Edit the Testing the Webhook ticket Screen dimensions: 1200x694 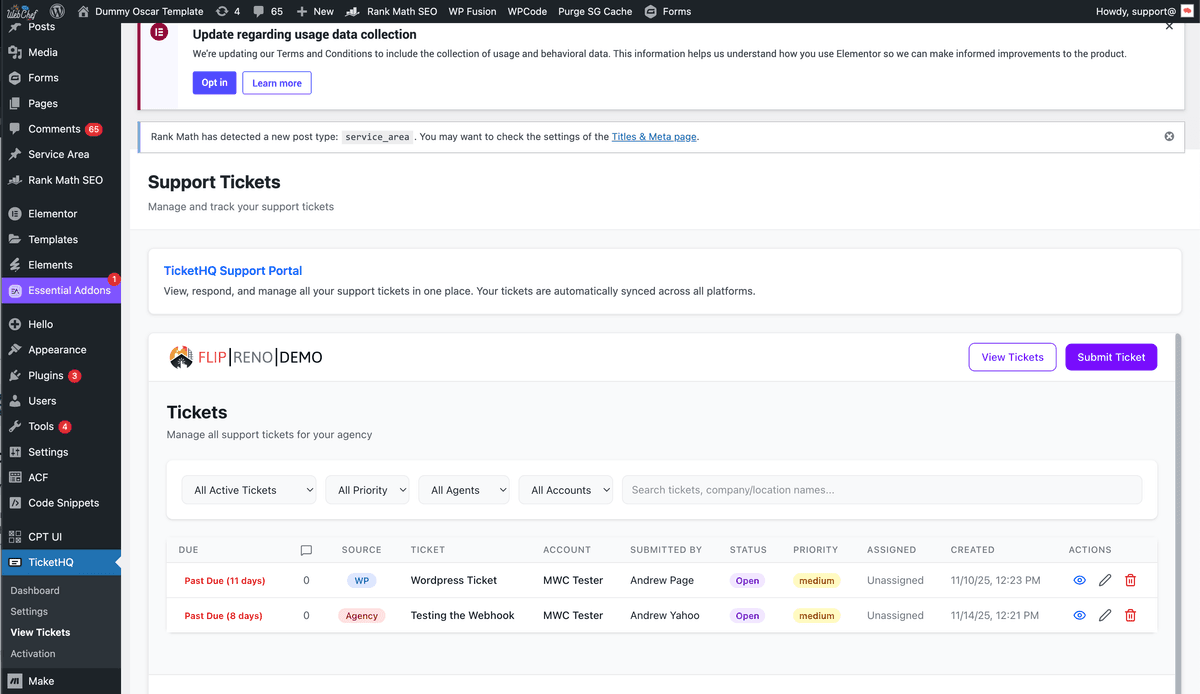pyautogui.click(x=1104, y=615)
